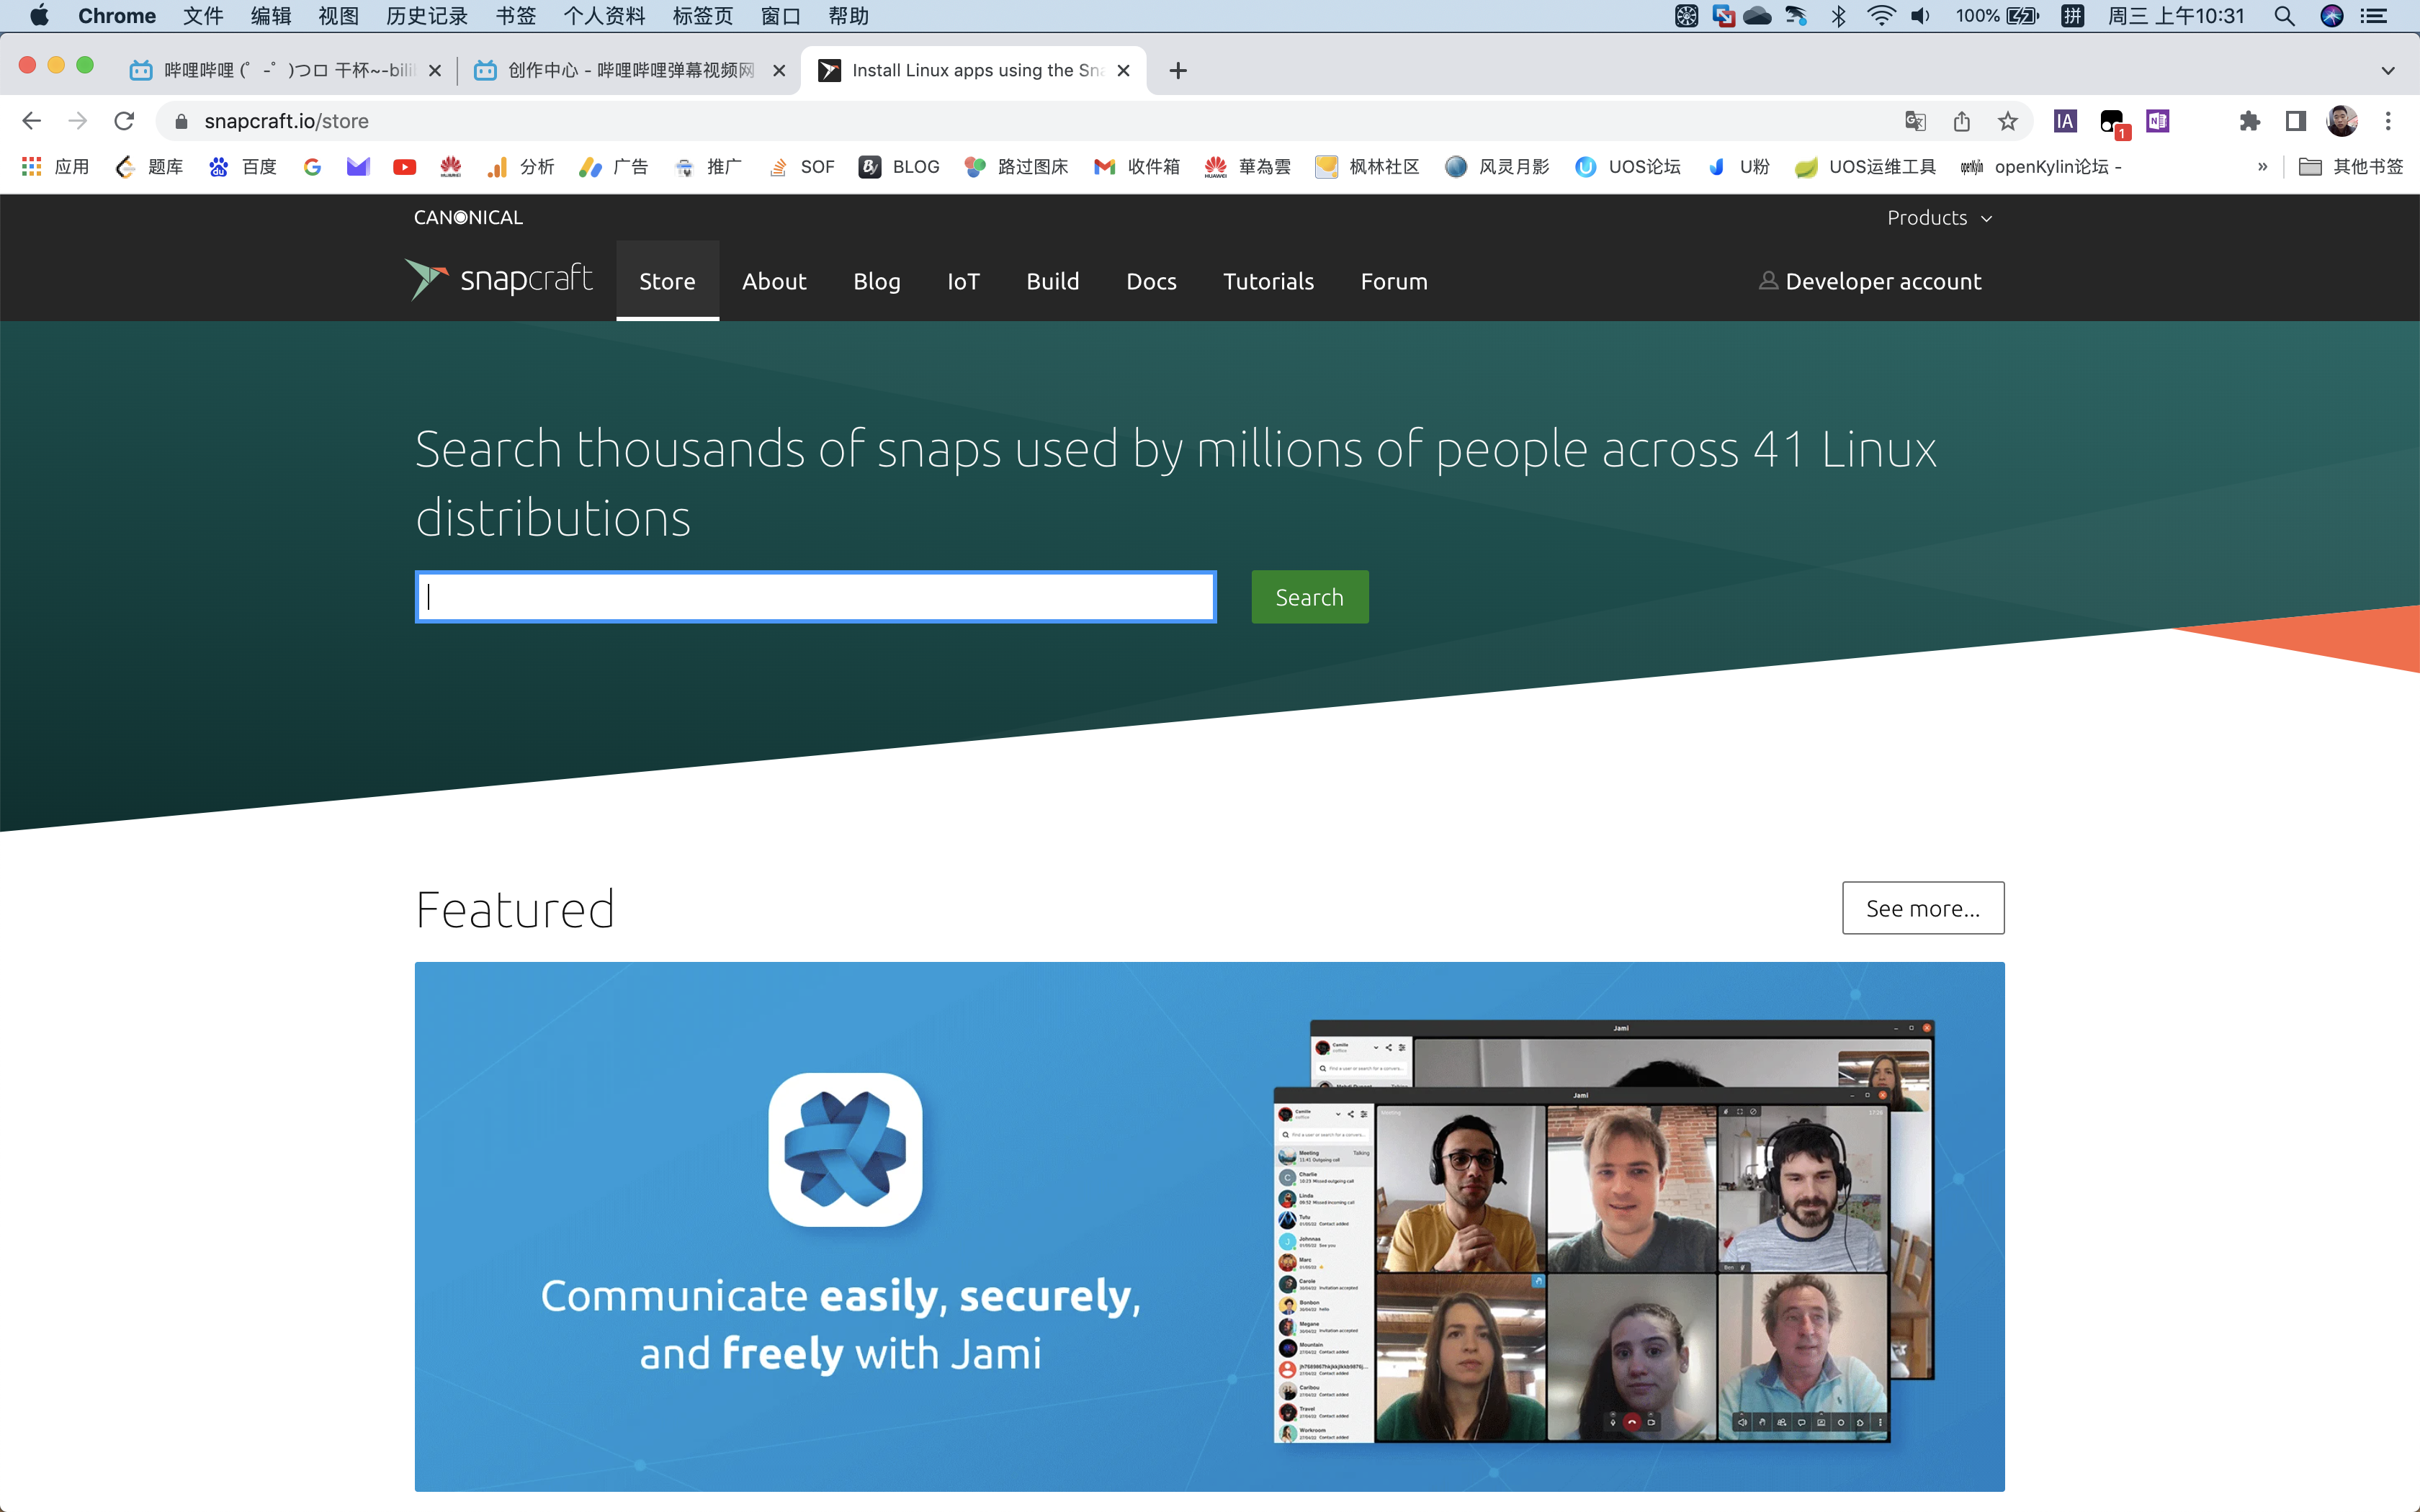This screenshot has height=1512, width=2420.
Task: Open the OneNote clipper extension
Action: point(2157,121)
